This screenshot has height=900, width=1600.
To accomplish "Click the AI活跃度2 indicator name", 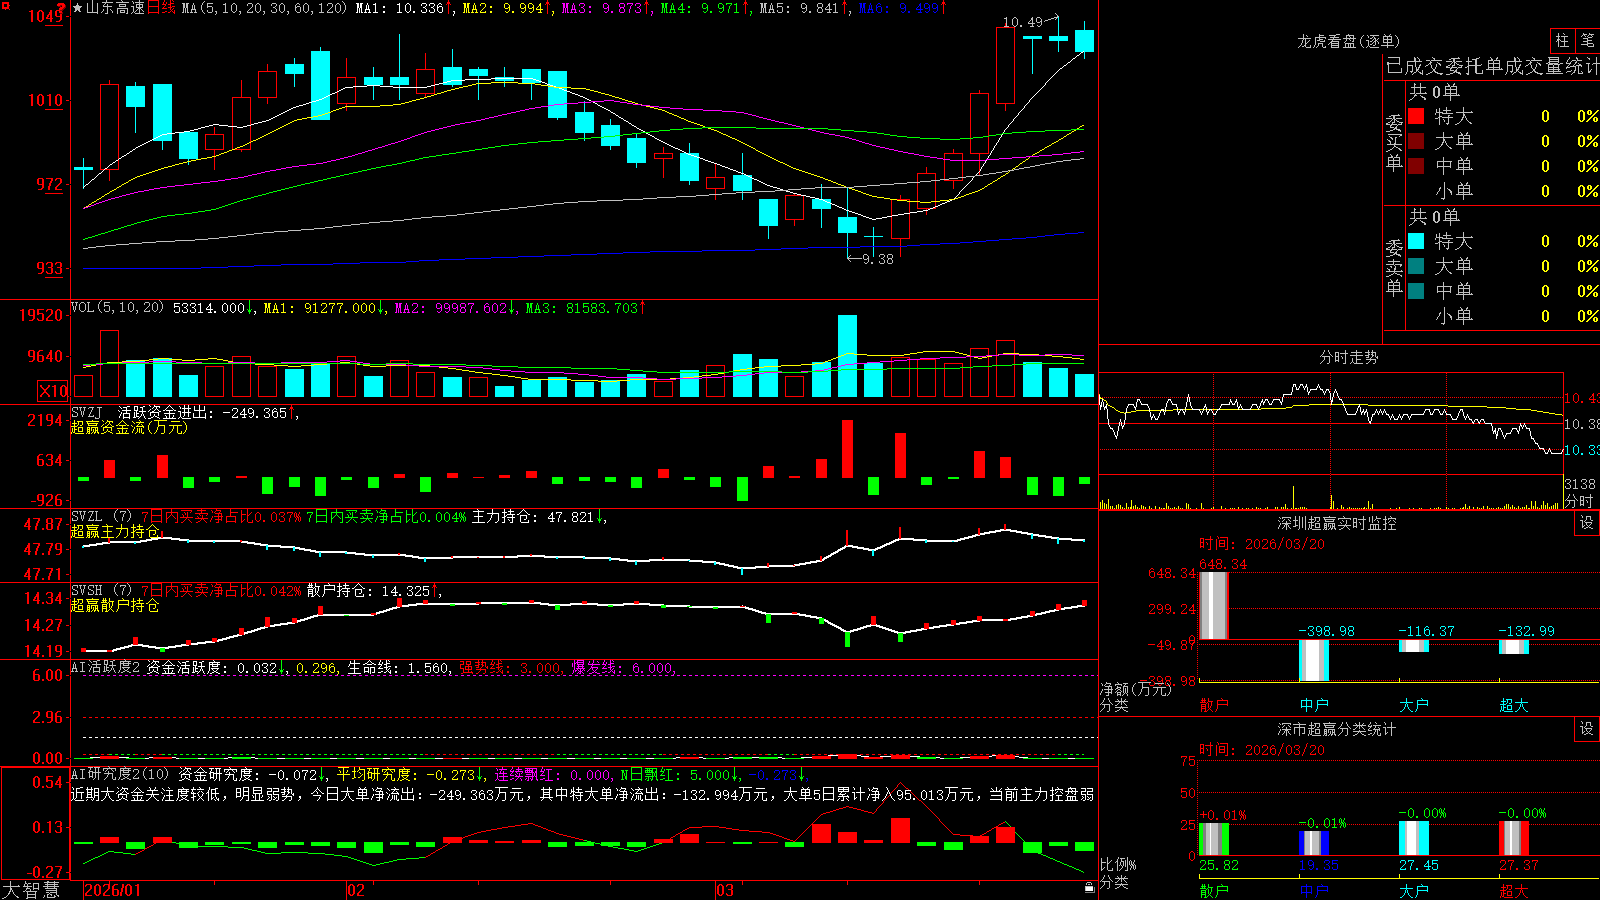I will (x=106, y=667).
